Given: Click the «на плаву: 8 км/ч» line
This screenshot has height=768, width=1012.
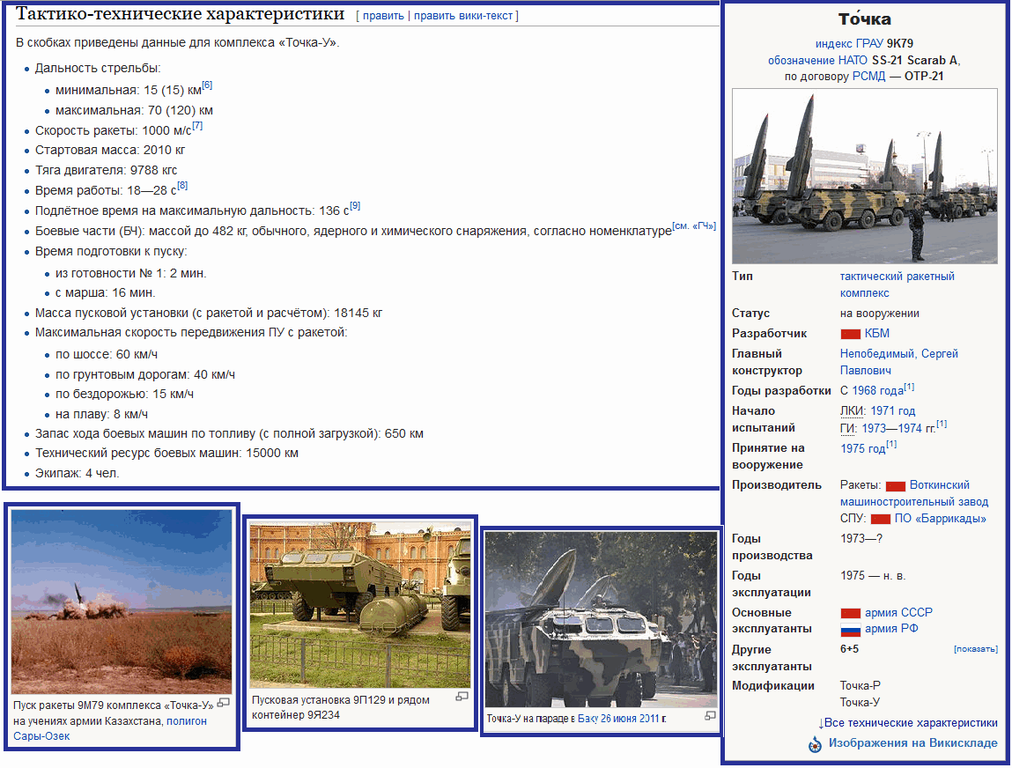Looking at the screenshot, I should (x=101, y=414).
